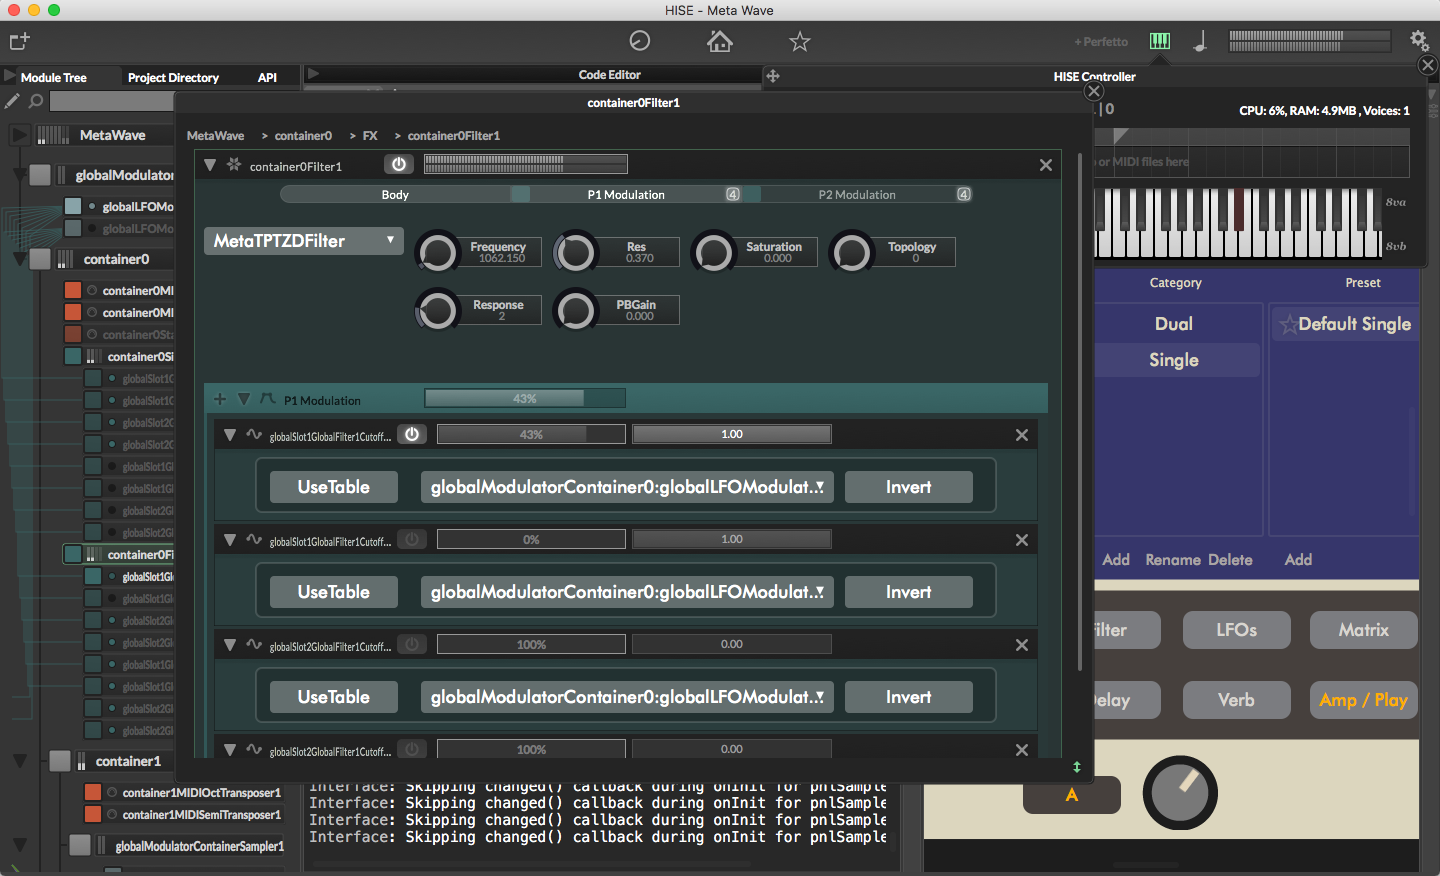Select the P2 Modulation tab
1440x876 pixels.
tap(857, 195)
